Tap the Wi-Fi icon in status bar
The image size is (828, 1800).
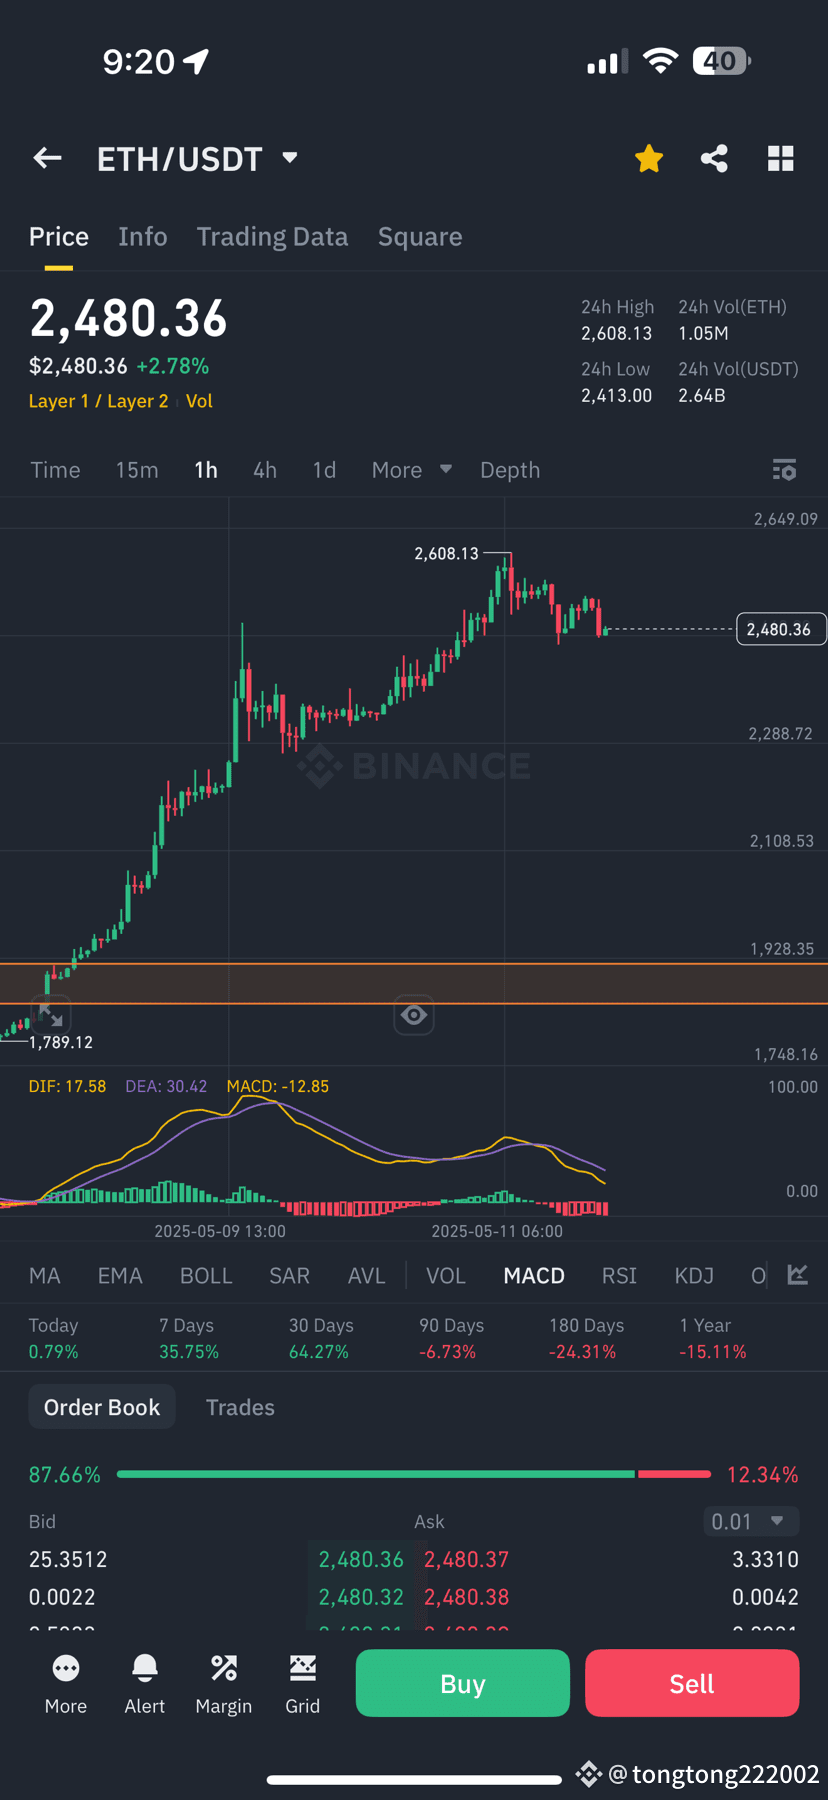click(660, 61)
